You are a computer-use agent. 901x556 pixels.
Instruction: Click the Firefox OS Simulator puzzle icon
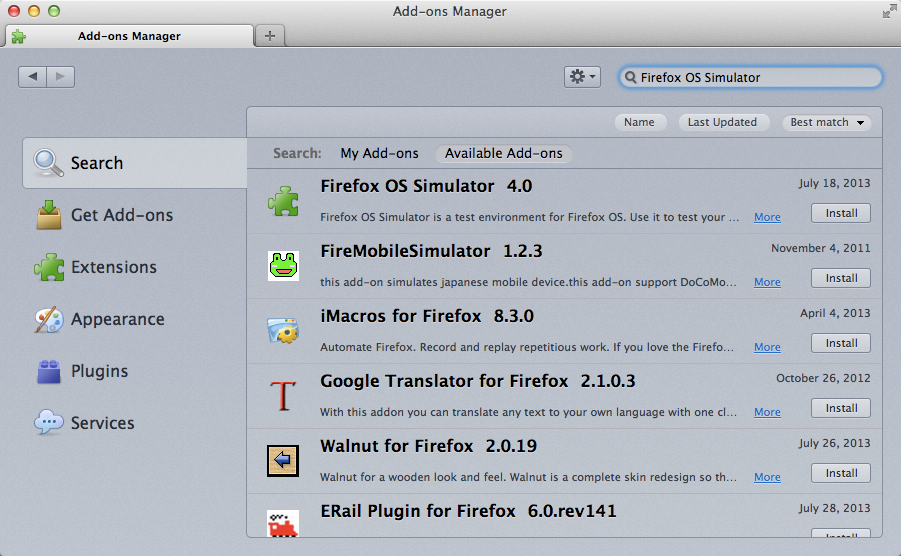click(283, 201)
